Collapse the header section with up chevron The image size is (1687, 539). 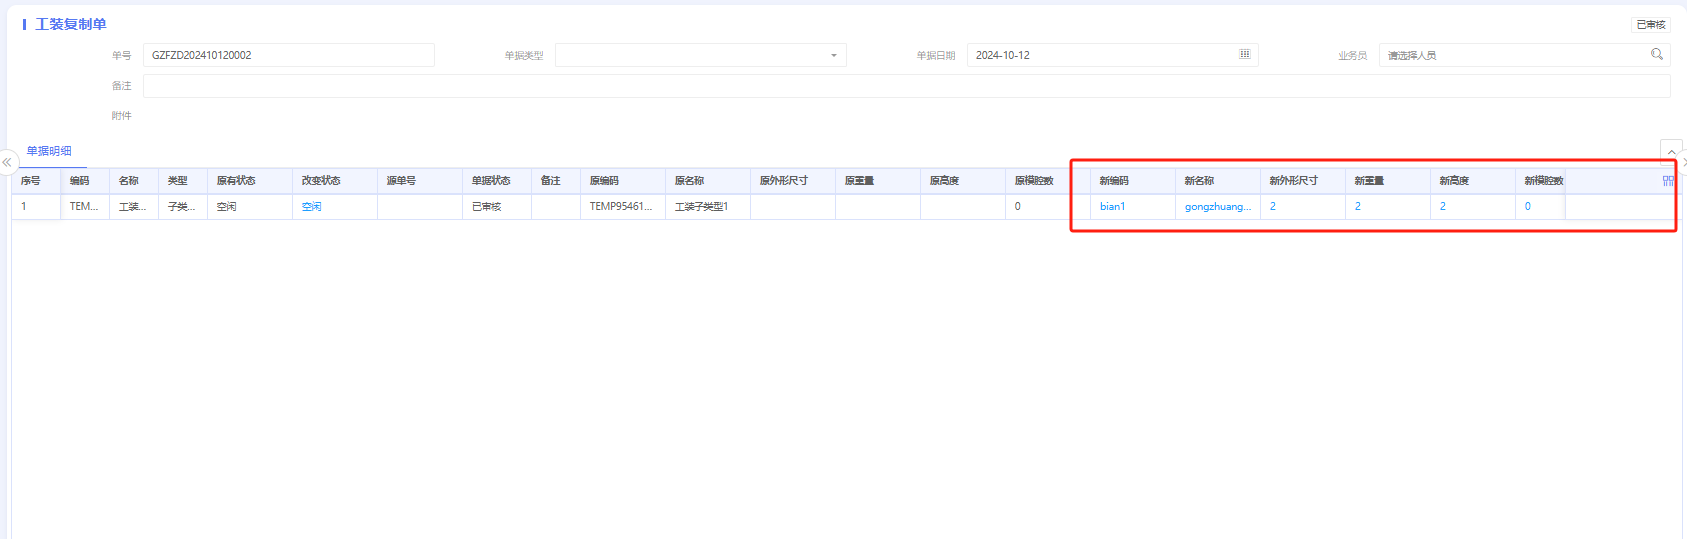coord(1671,152)
